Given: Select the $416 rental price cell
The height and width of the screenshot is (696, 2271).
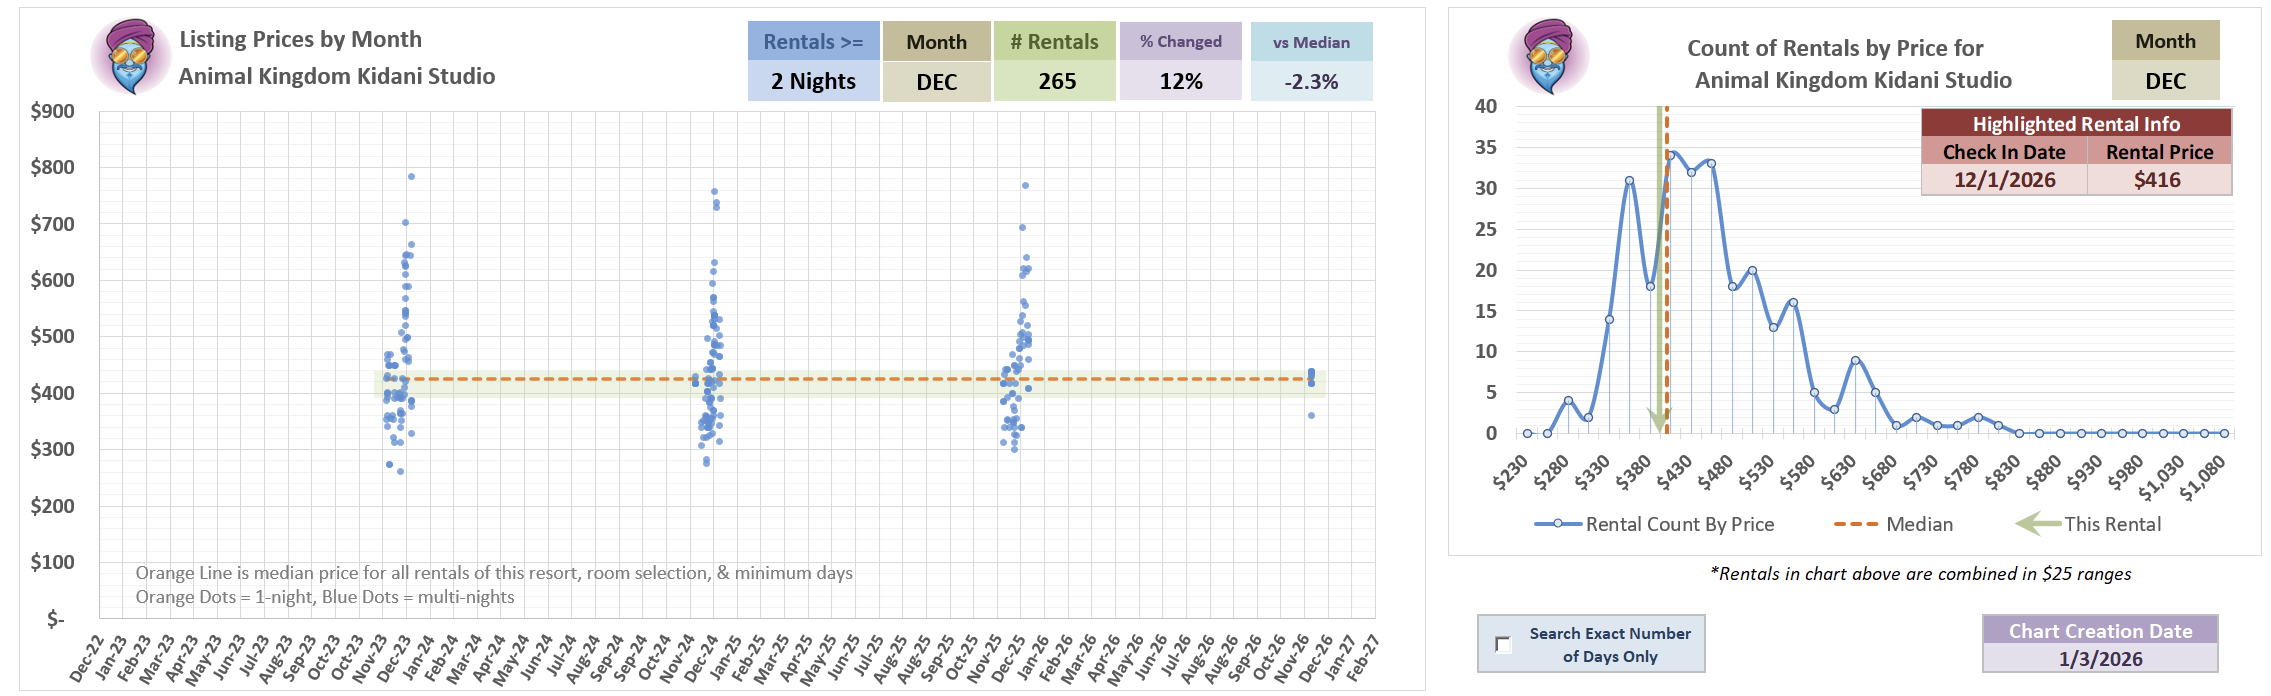Looking at the screenshot, I should tap(2158, 180).
